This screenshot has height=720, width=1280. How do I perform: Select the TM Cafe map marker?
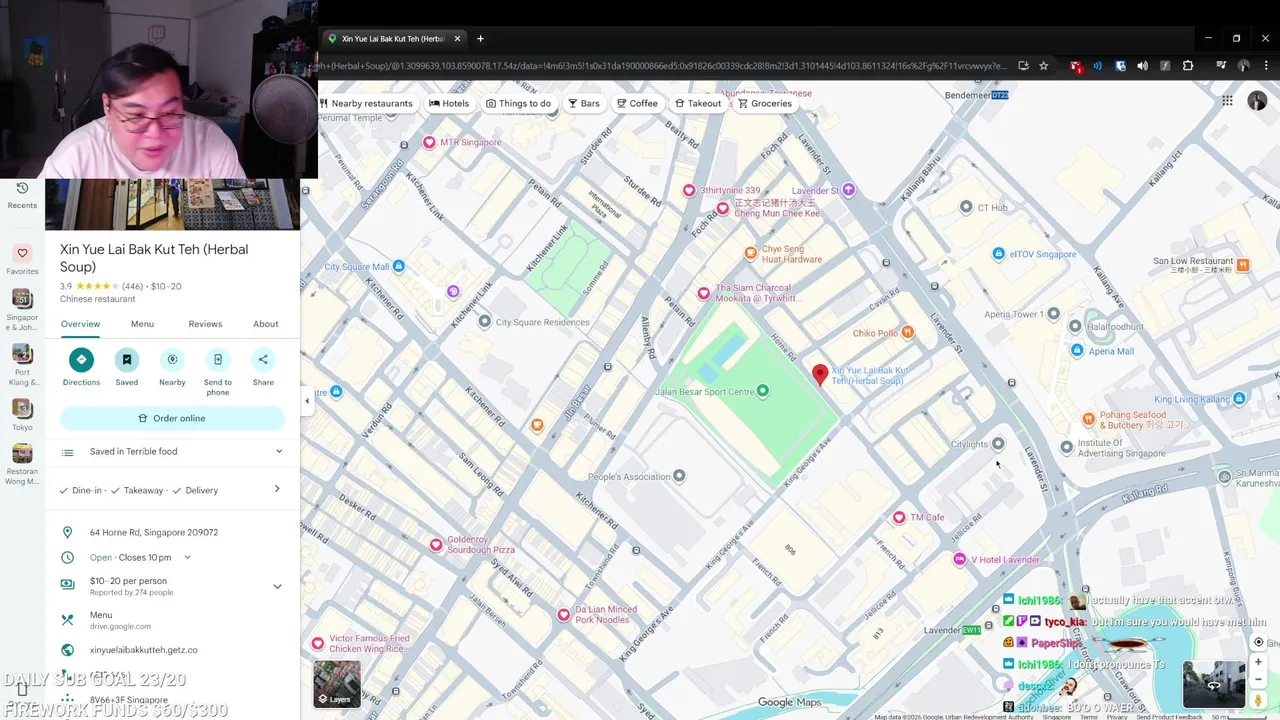tap(899, 517)
